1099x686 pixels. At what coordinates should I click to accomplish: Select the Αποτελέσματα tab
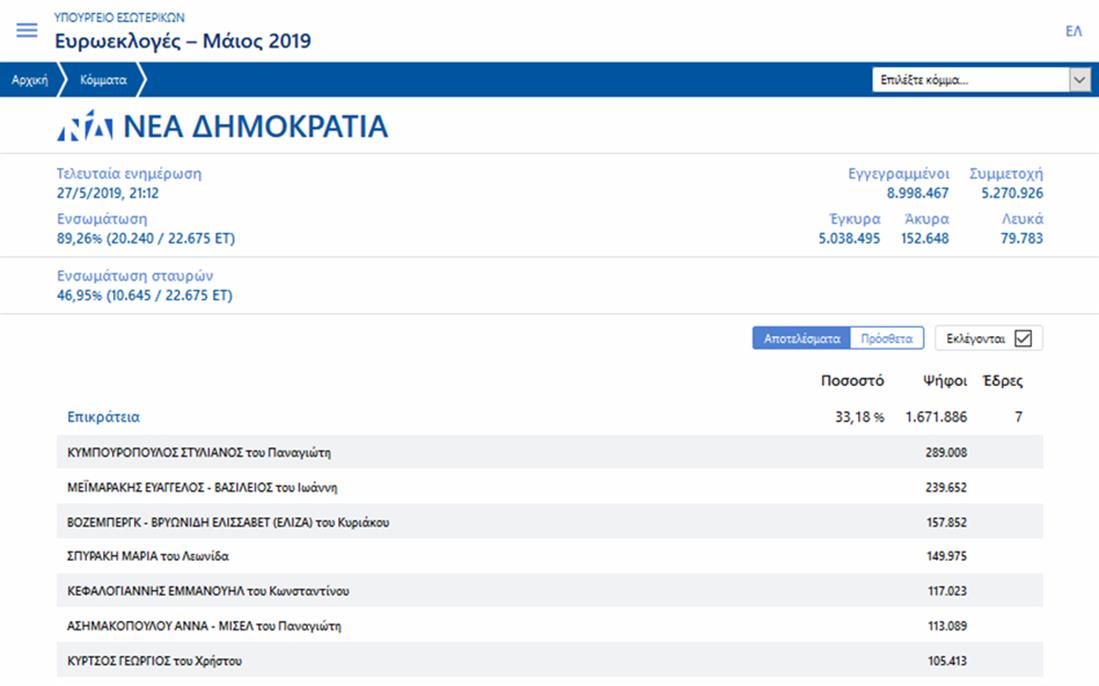click(x=801, y=338)
